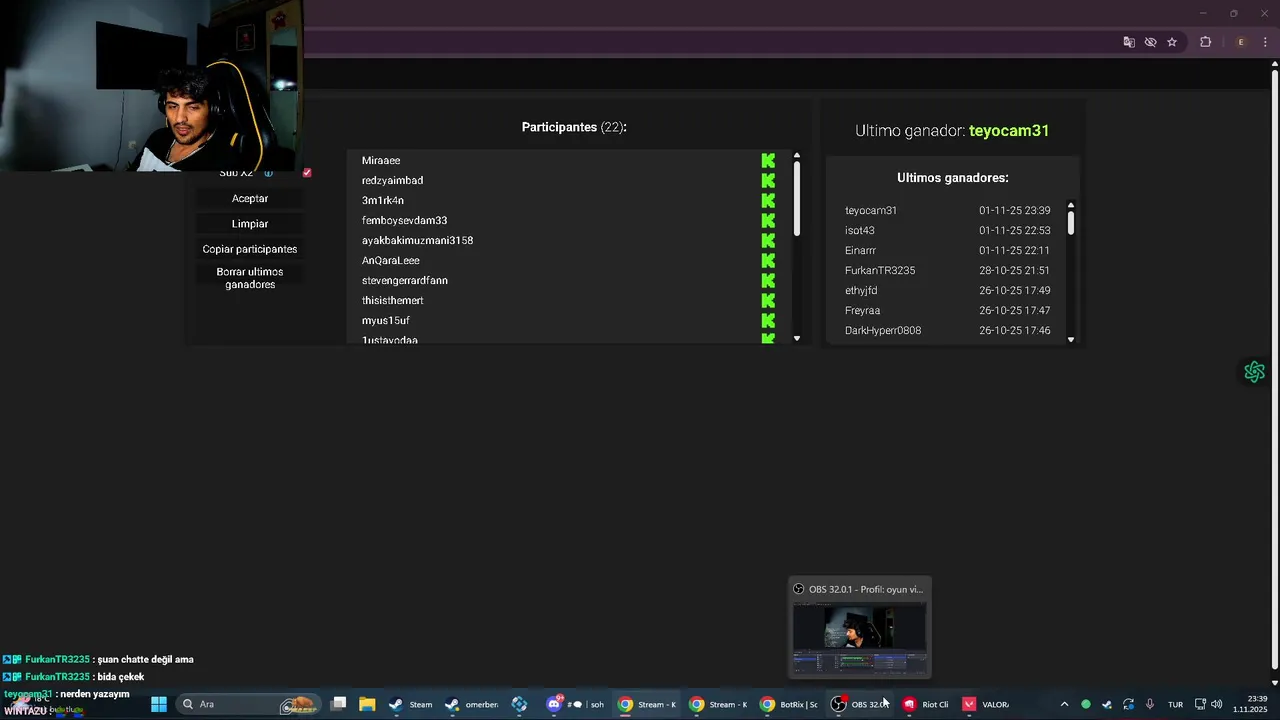Click the Kick icon beside thisisthemert

[x=768, y=300]
